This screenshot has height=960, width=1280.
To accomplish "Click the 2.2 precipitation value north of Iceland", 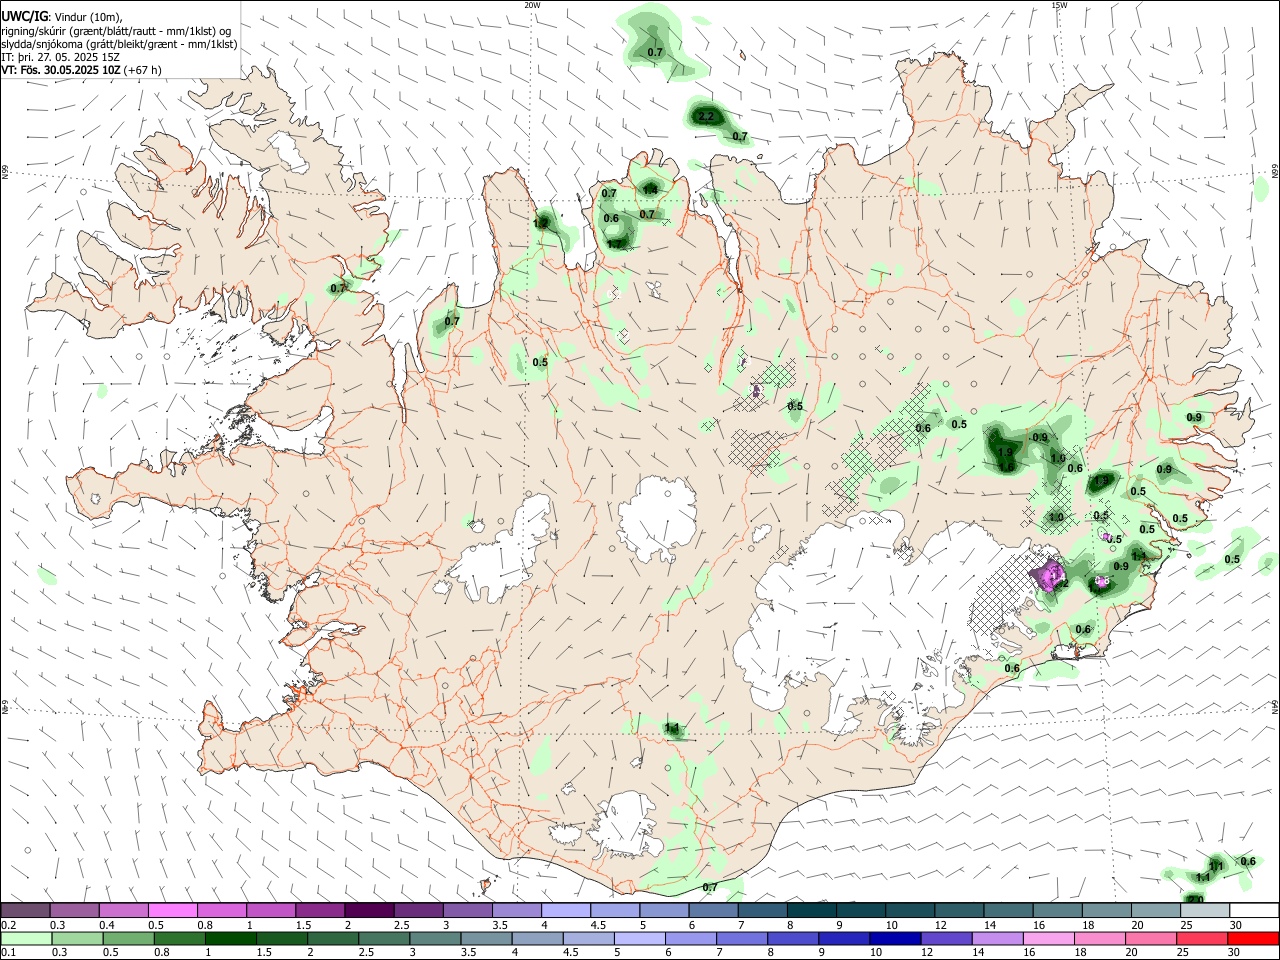I will 706,117.
